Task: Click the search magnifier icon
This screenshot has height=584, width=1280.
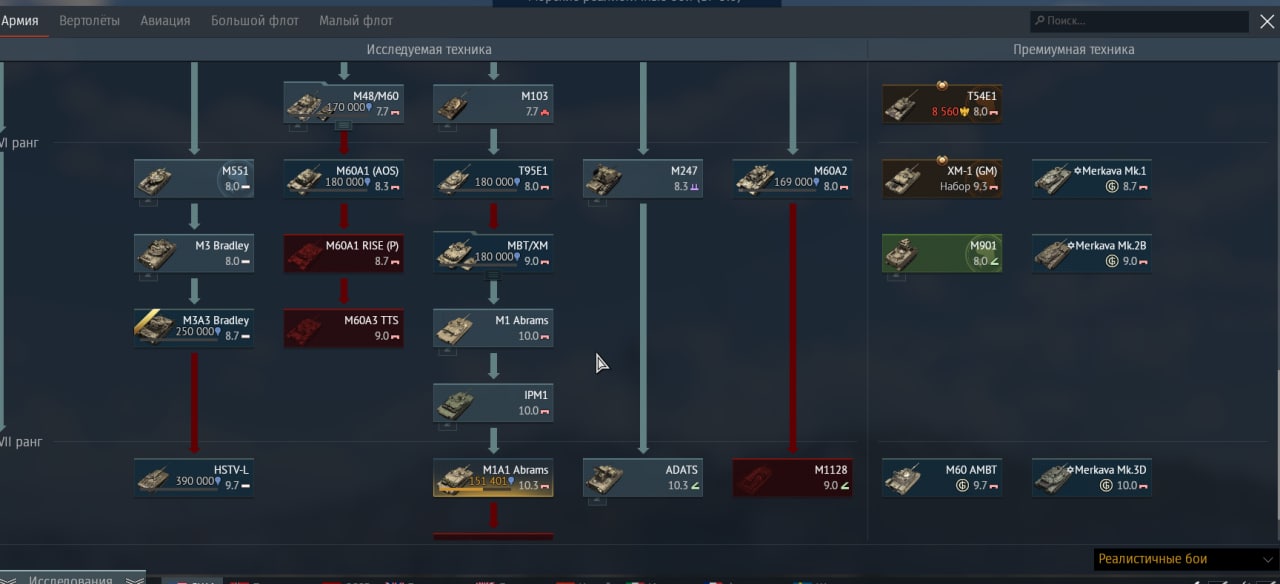Action: click(x=1040, y=21)
